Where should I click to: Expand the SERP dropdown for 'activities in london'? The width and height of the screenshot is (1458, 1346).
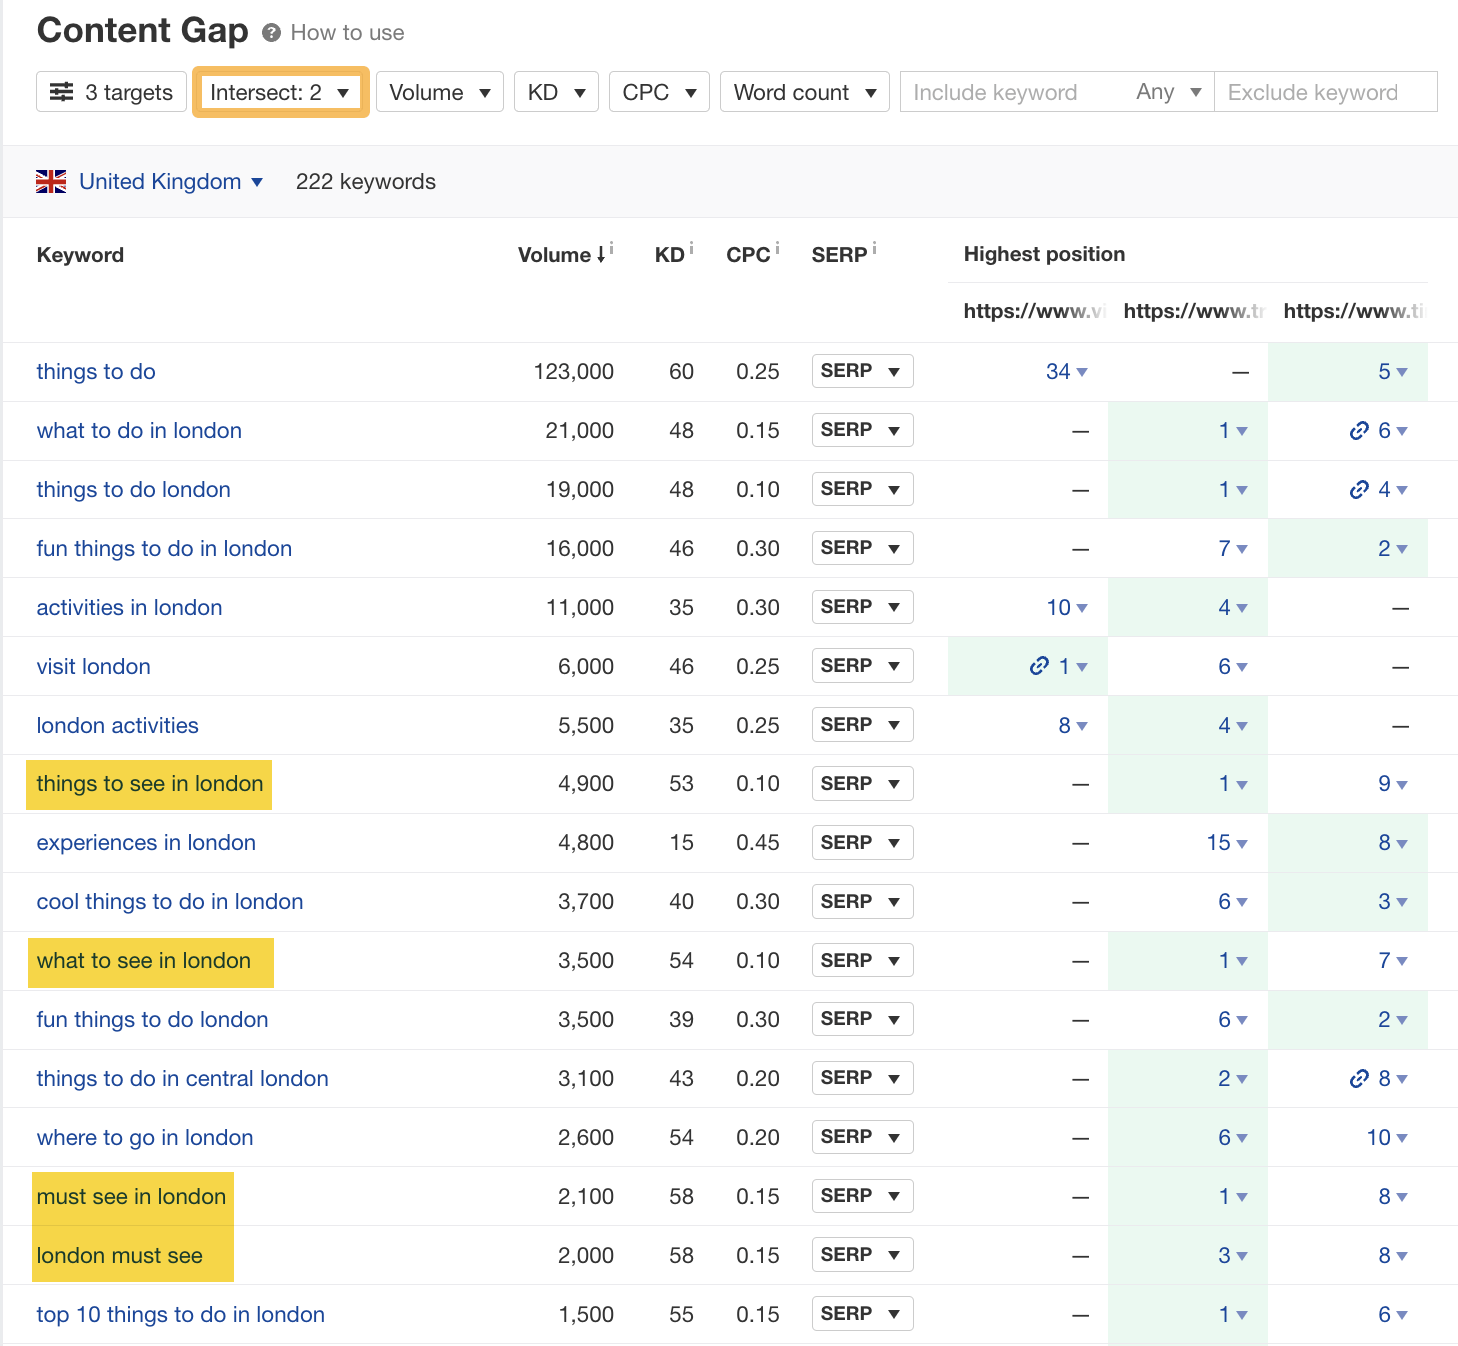coord(862,607)
